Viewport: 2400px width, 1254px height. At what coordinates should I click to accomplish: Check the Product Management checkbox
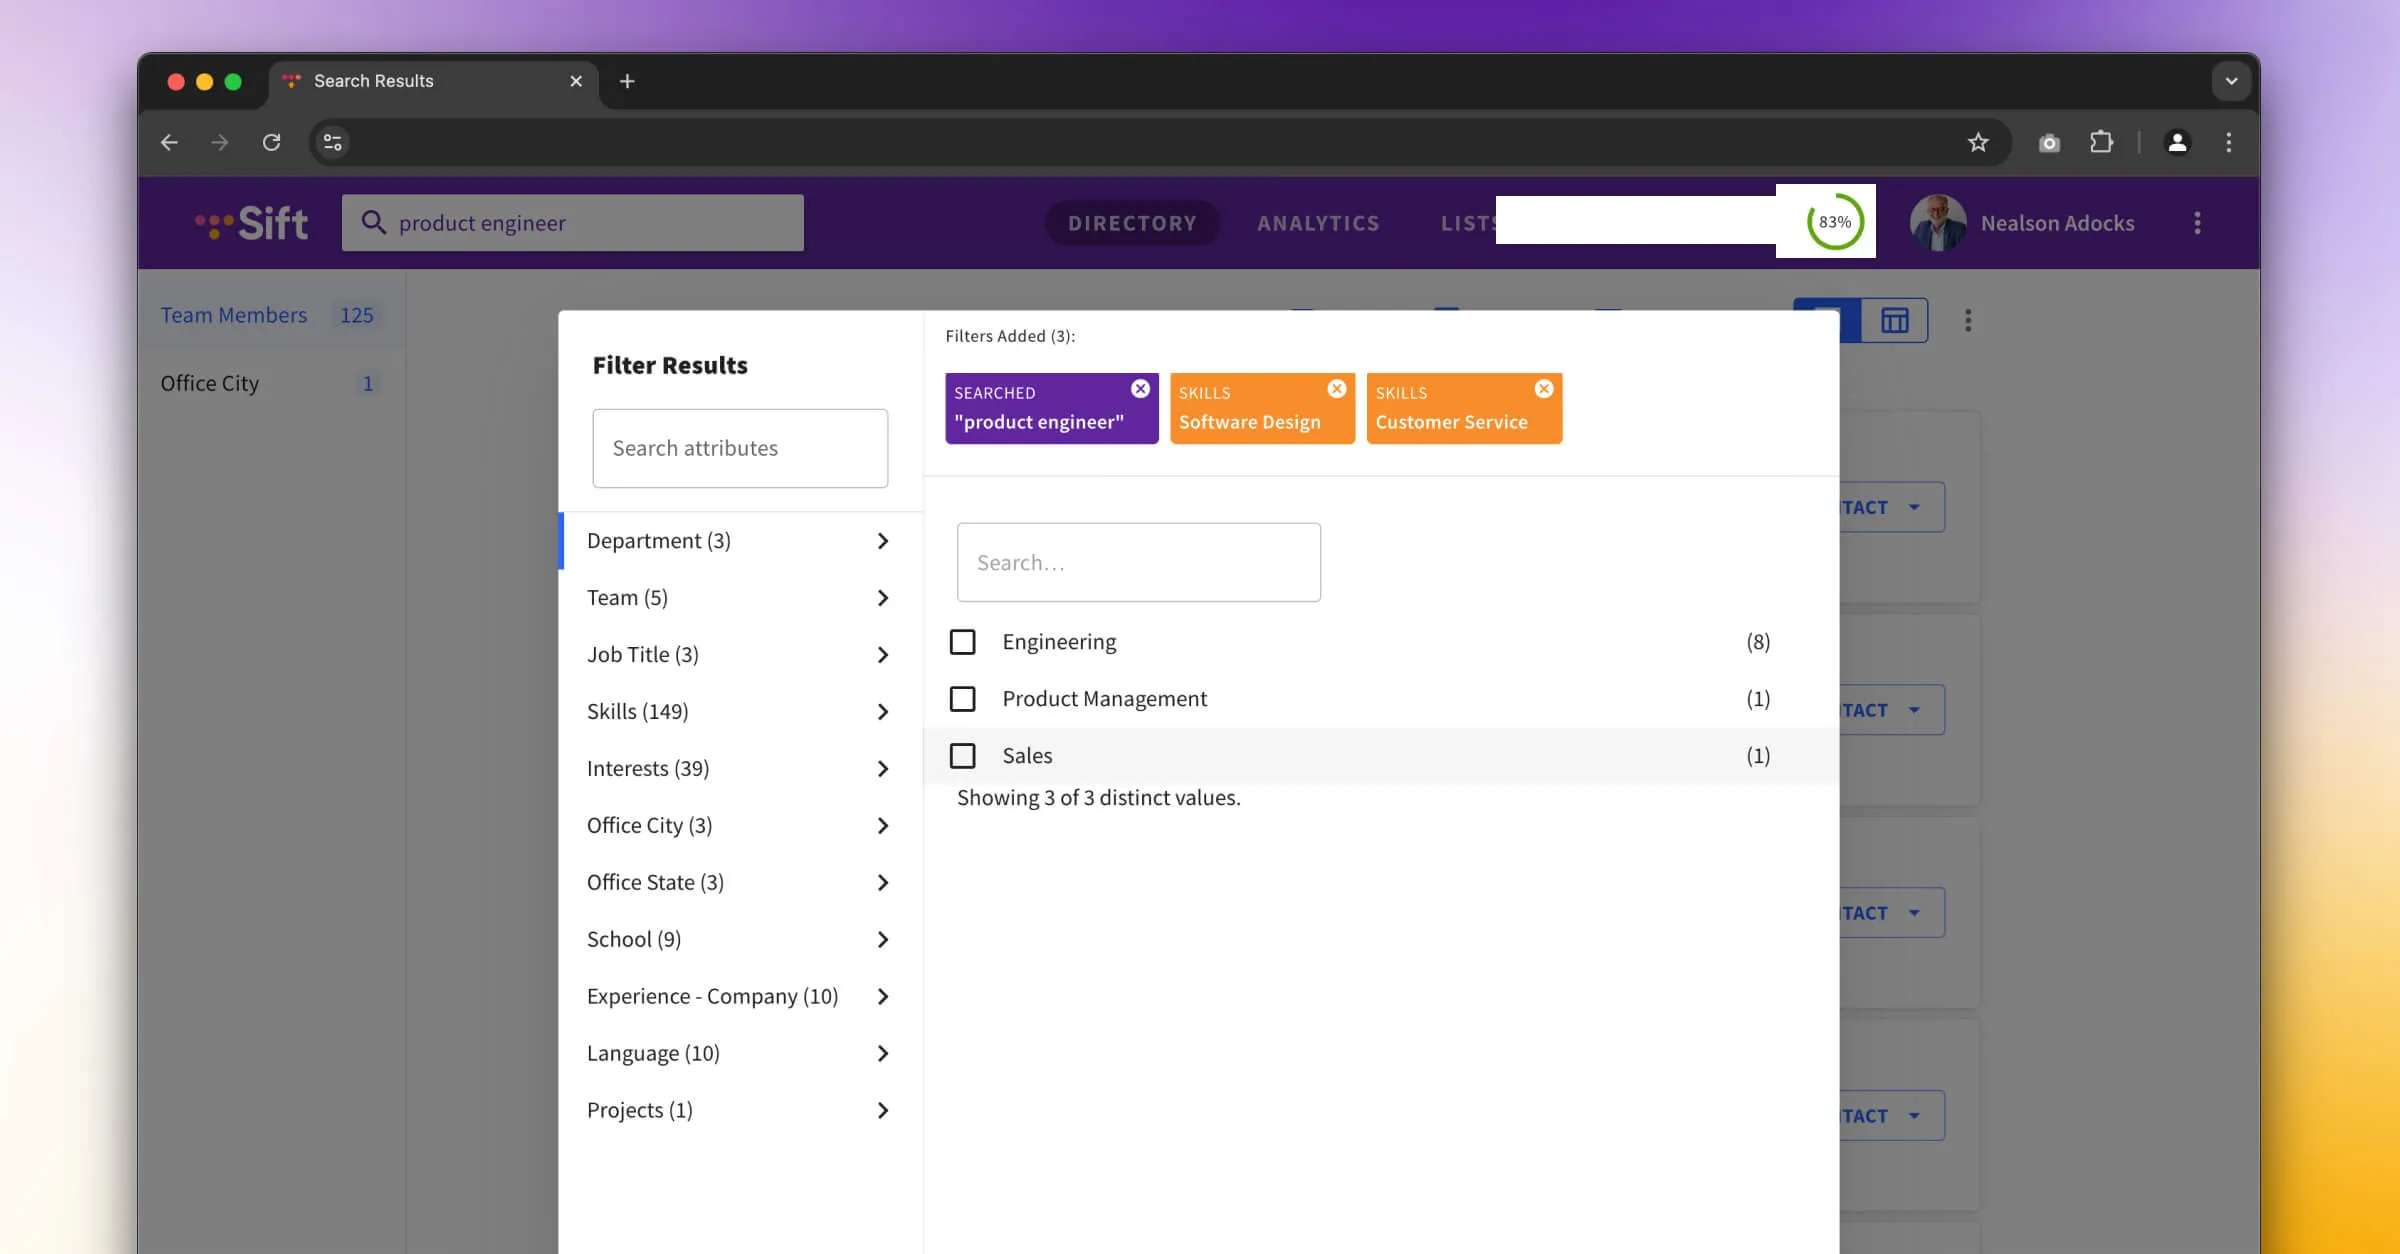pos(962,699)
